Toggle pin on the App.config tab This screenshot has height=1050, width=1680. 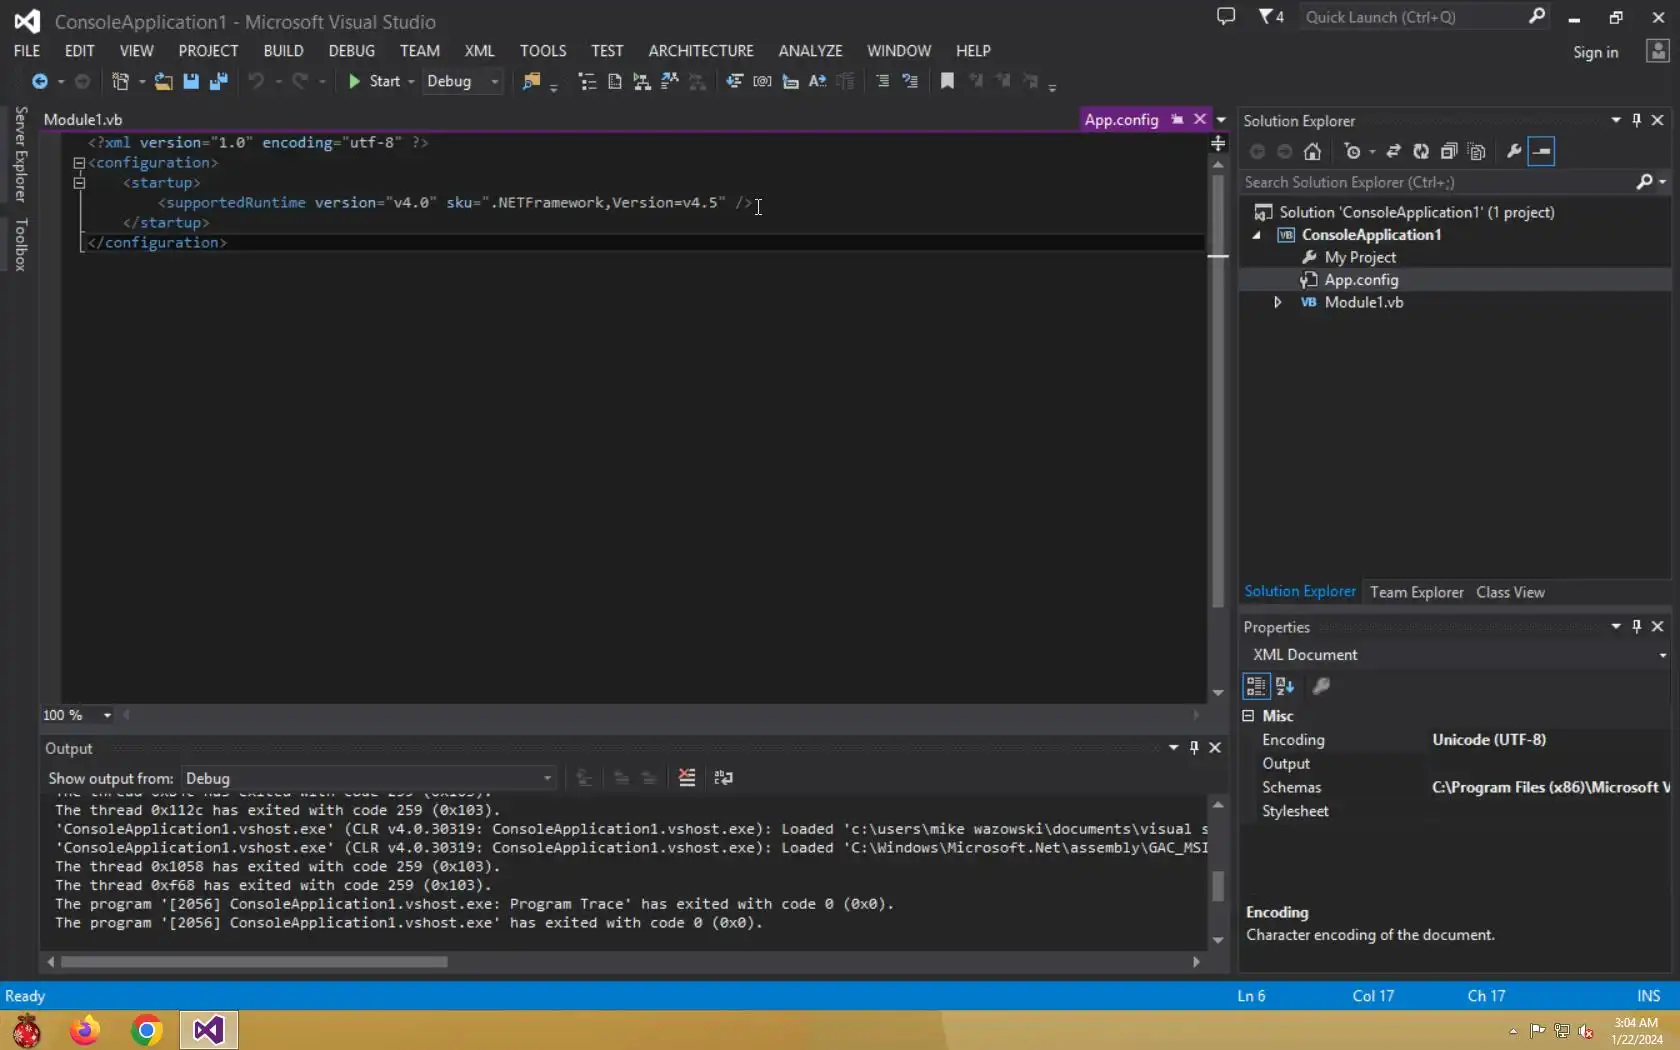[1177, 120]
